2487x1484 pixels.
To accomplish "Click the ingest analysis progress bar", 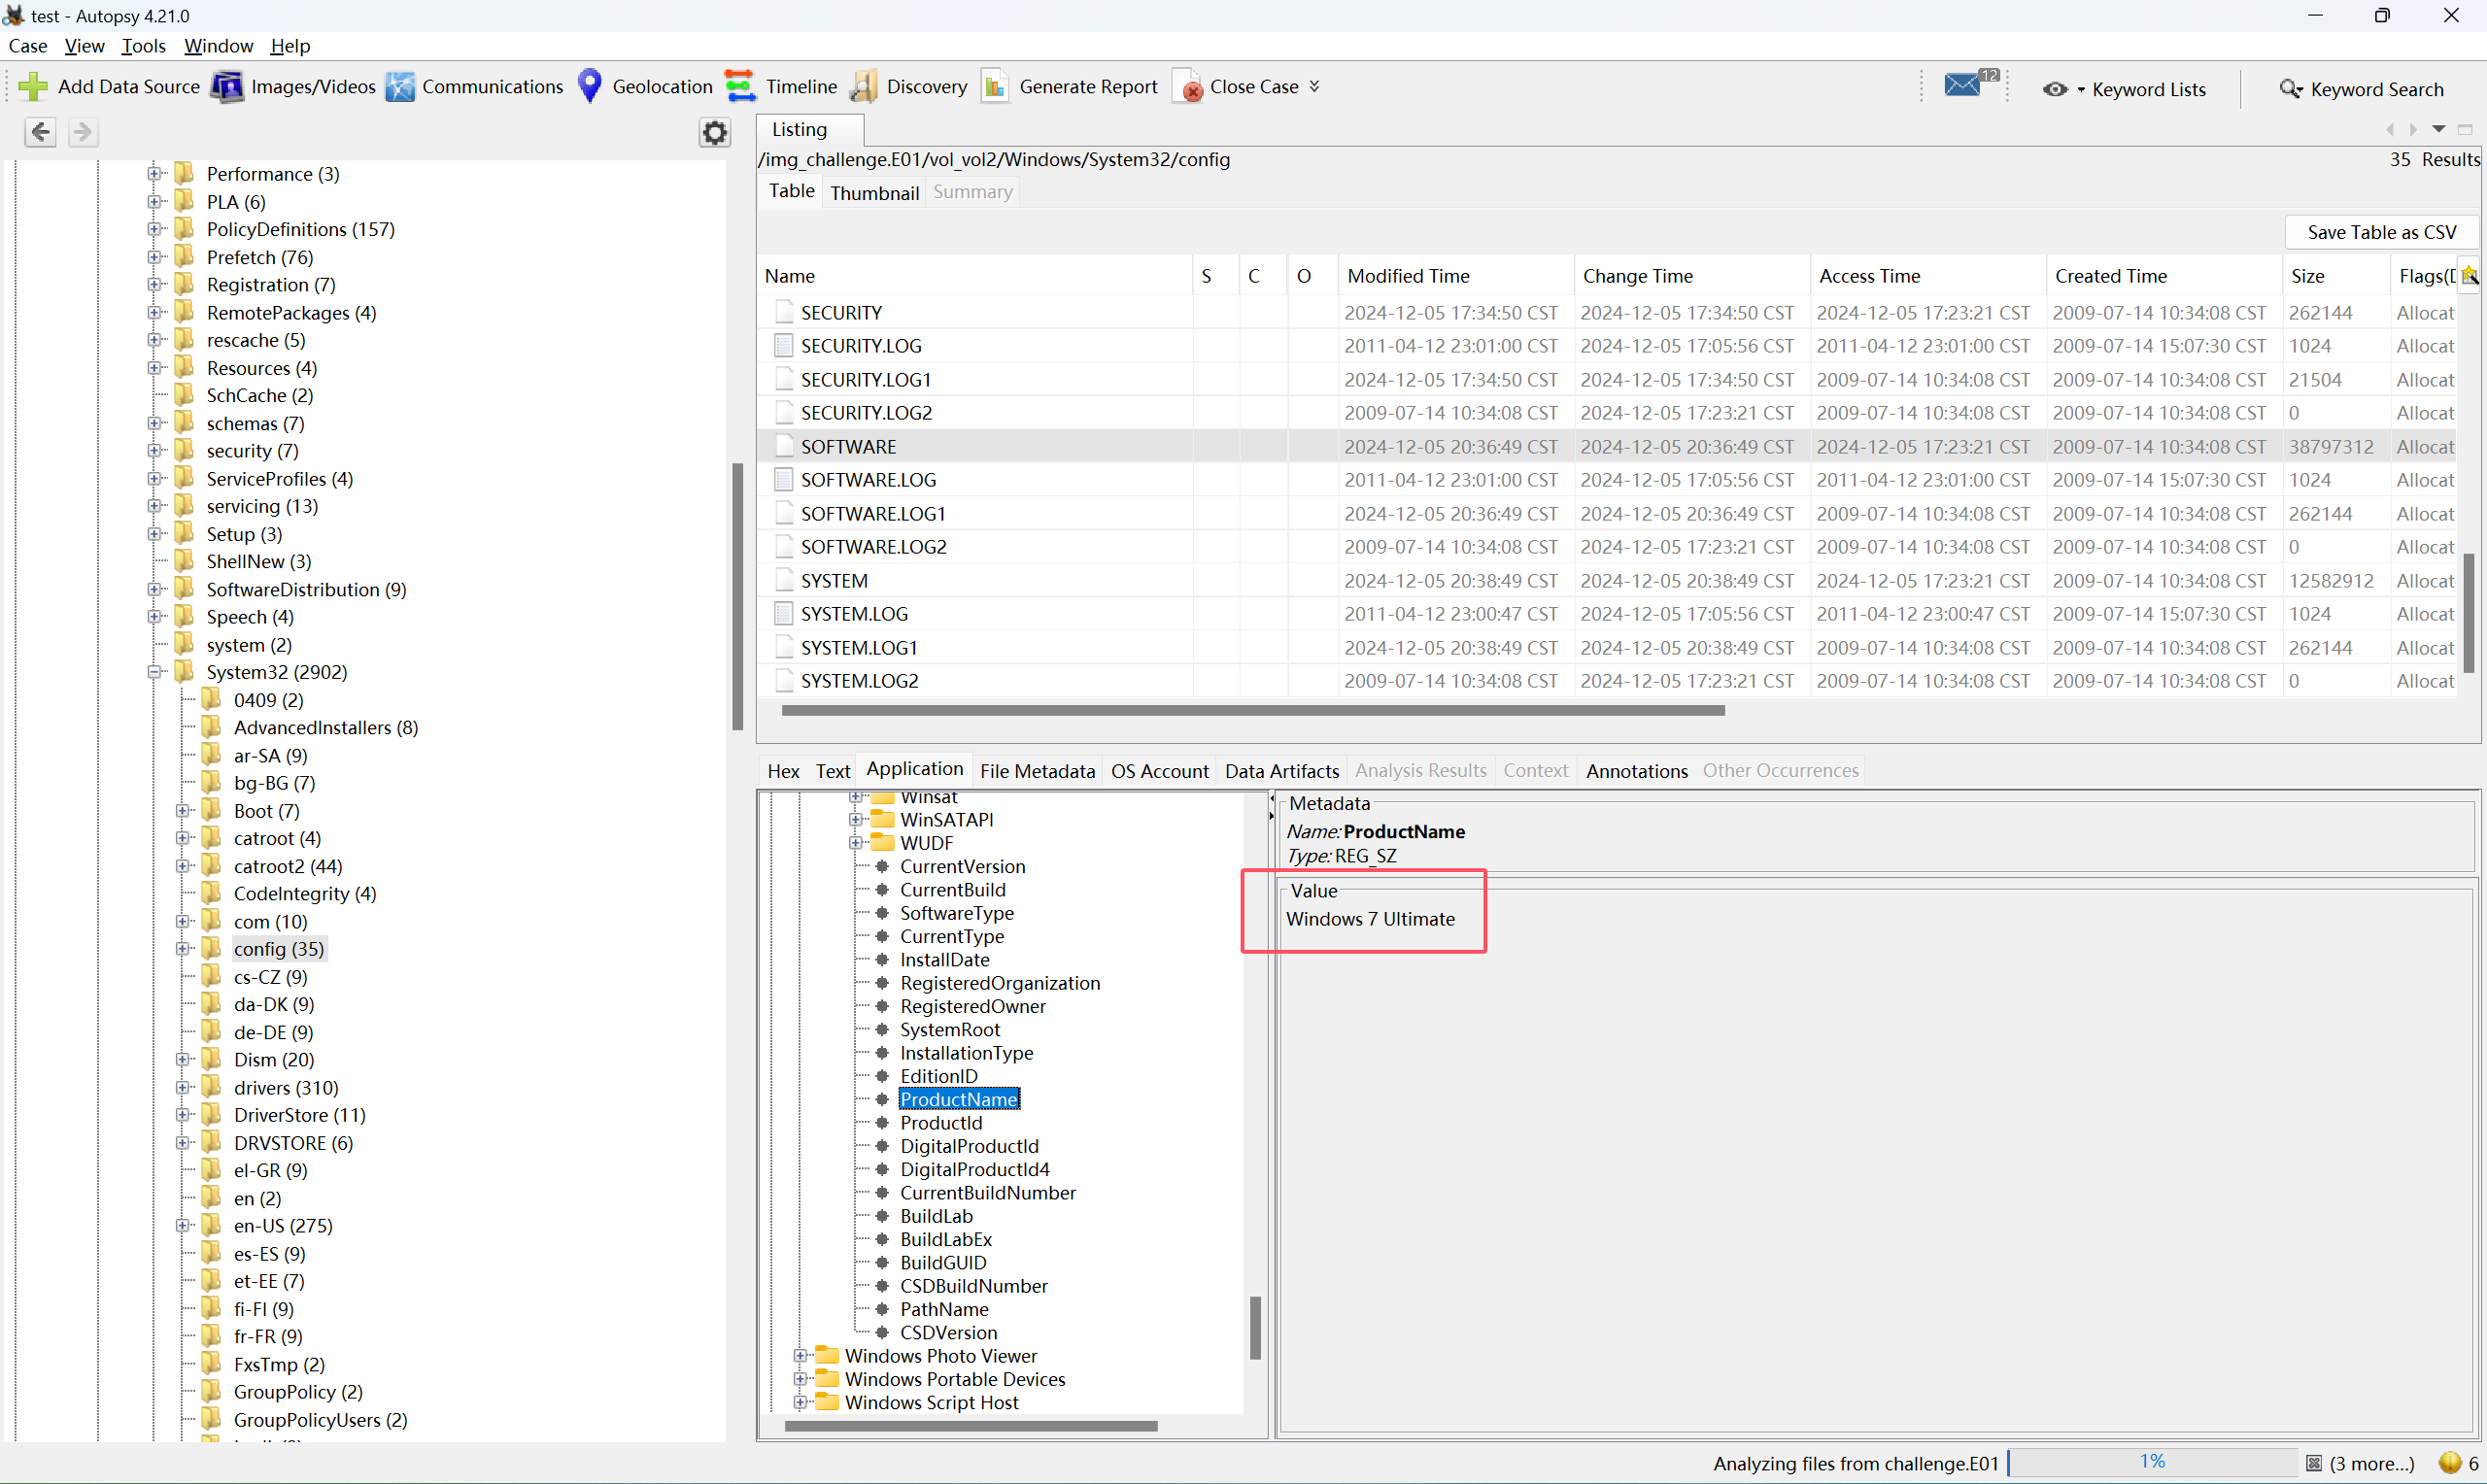I will tap(2152, 1462).
